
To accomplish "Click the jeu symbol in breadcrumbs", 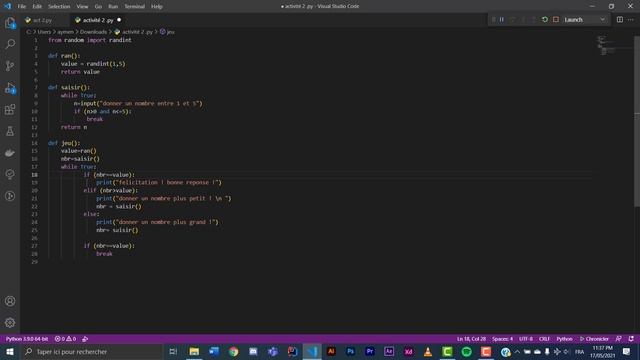I will pos(168,32).
